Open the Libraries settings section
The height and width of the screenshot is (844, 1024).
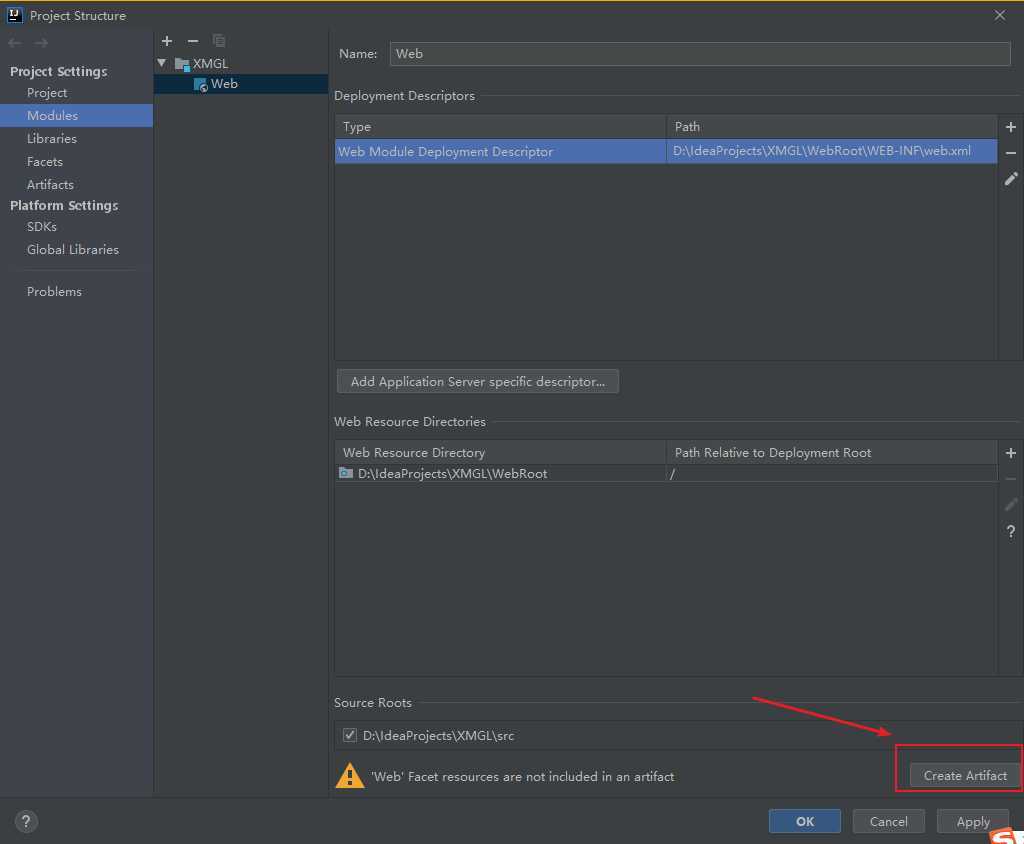pos(52,138)
